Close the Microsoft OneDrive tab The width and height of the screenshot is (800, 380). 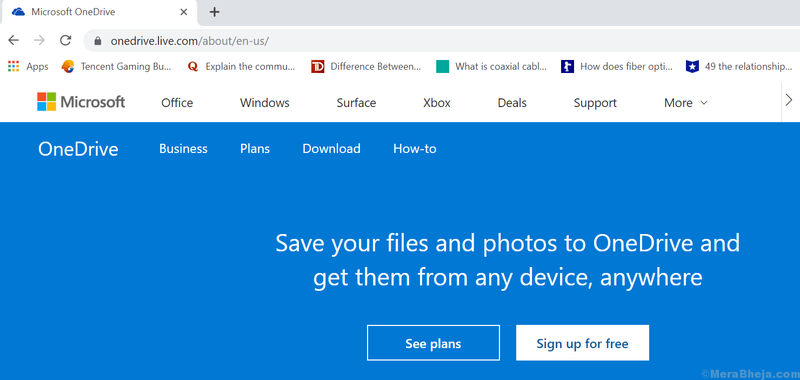184,12
